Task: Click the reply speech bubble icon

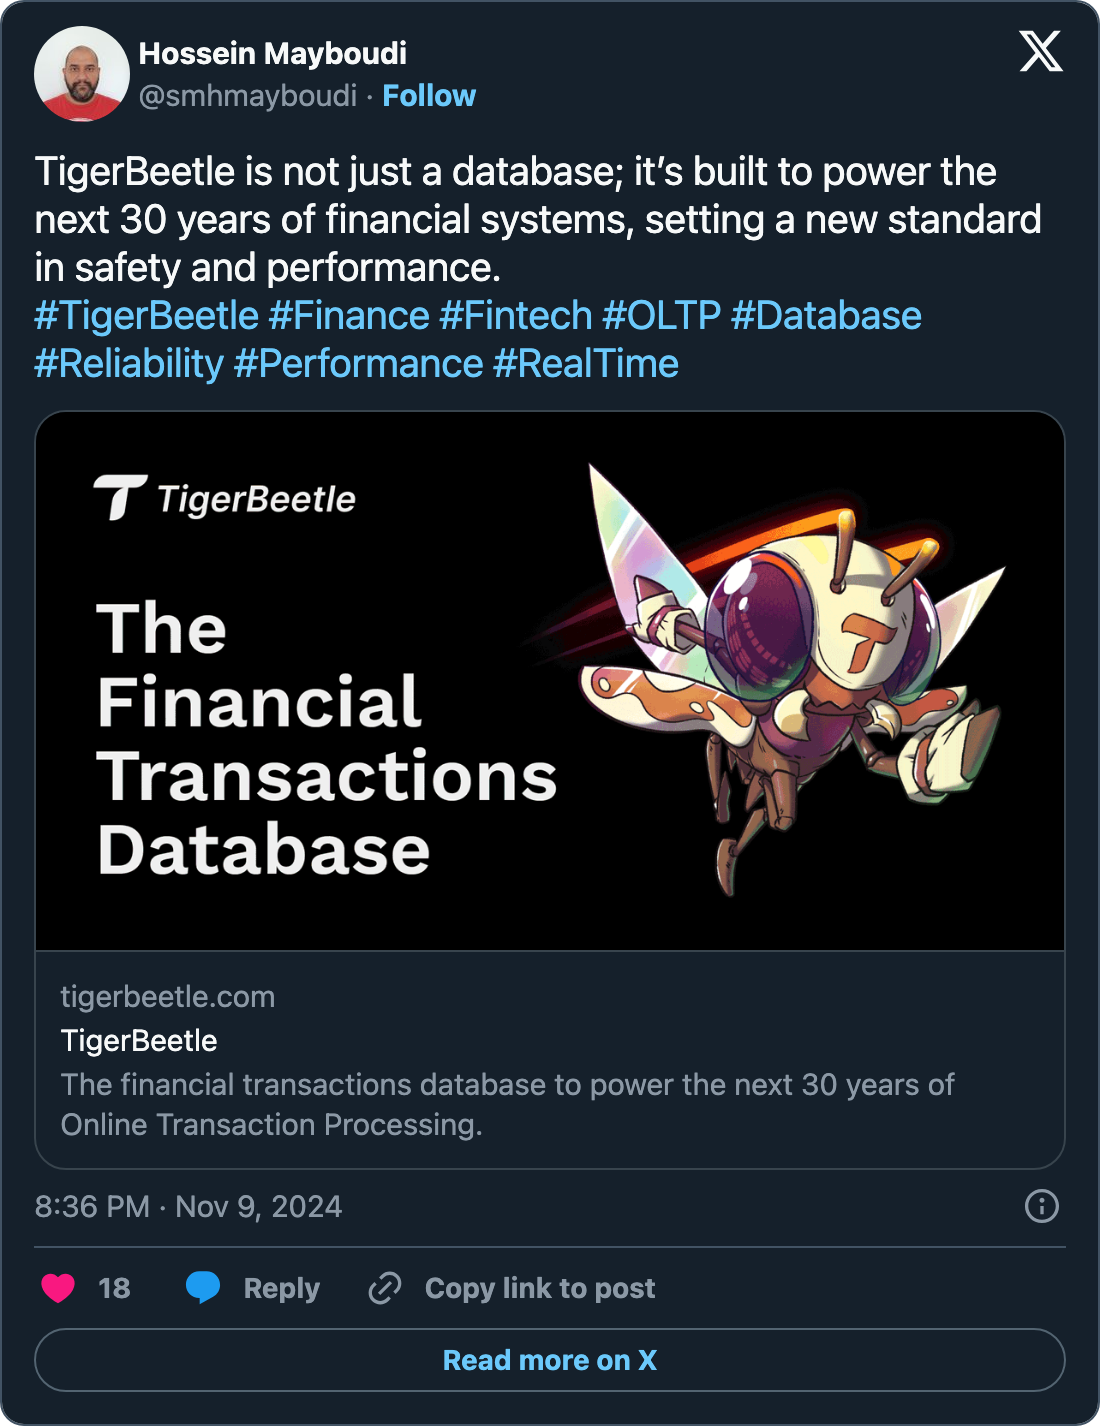Action: pos(203,1288)
